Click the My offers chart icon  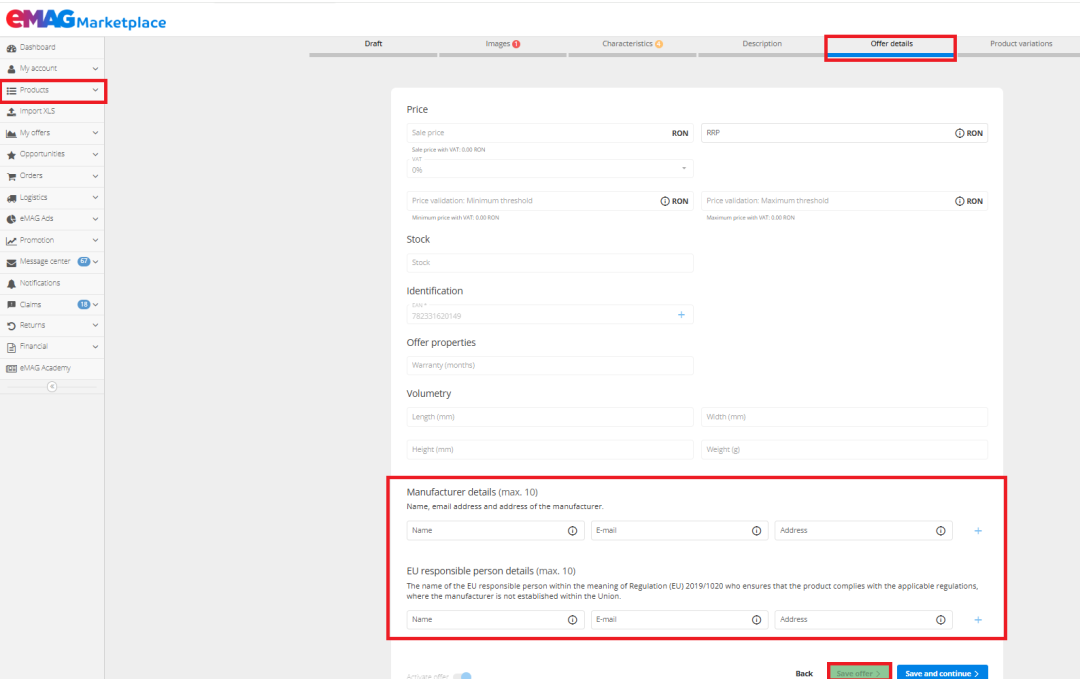coord(11,133)
